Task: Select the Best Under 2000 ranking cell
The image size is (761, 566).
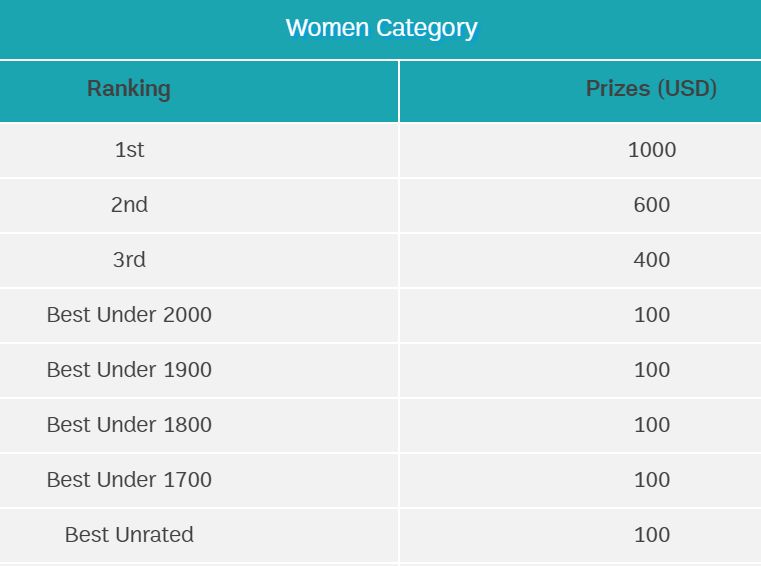Action: 129,315
